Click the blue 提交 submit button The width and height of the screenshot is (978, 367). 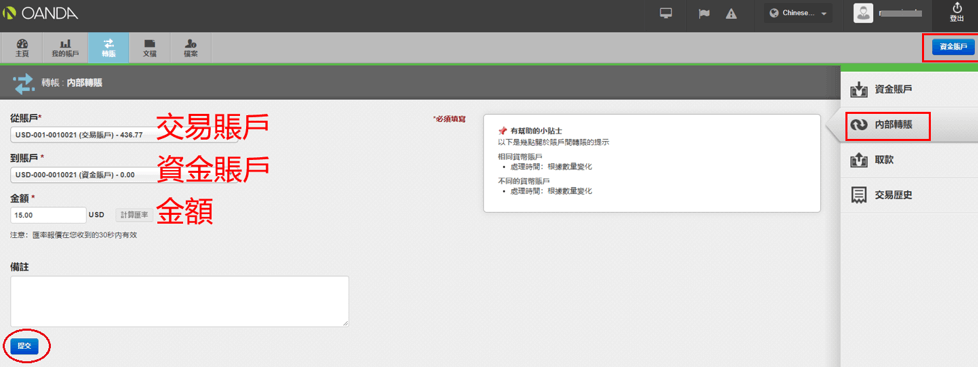24,345
